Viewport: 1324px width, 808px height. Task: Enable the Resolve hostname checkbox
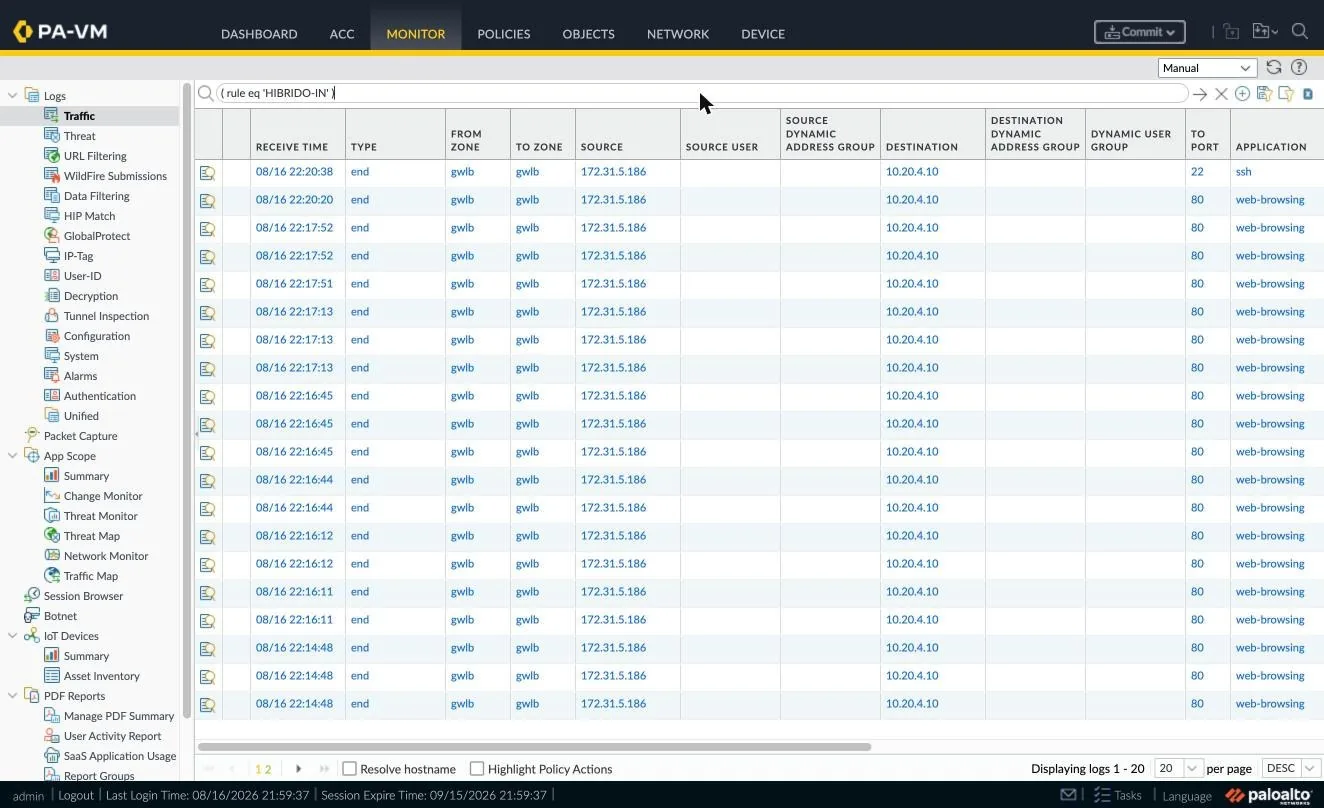[x=349, y=769]
